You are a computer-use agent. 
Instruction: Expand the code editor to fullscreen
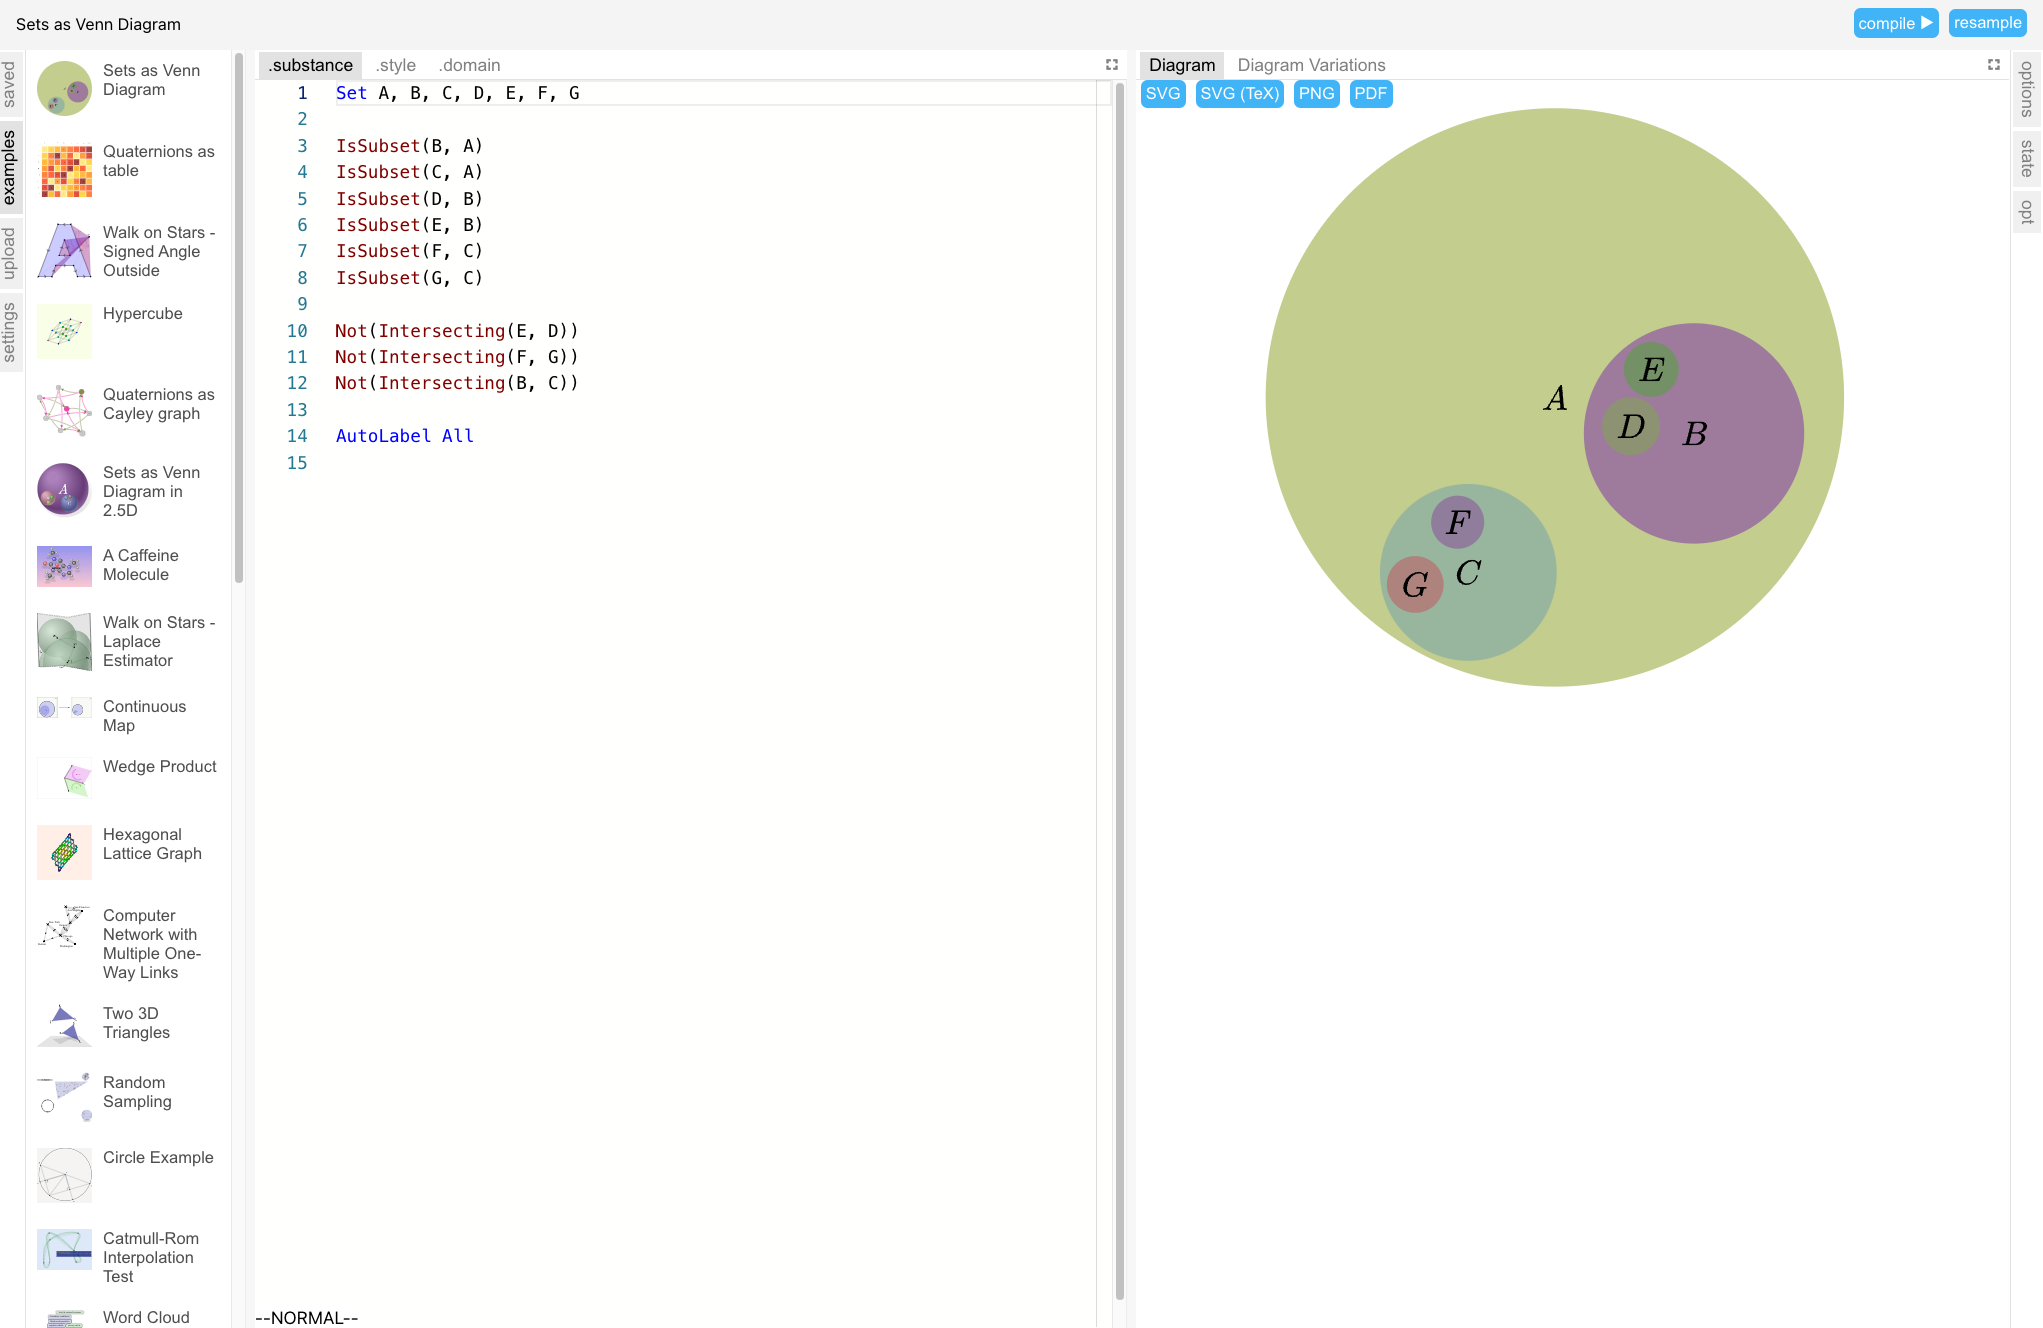tap(1112, 64)
